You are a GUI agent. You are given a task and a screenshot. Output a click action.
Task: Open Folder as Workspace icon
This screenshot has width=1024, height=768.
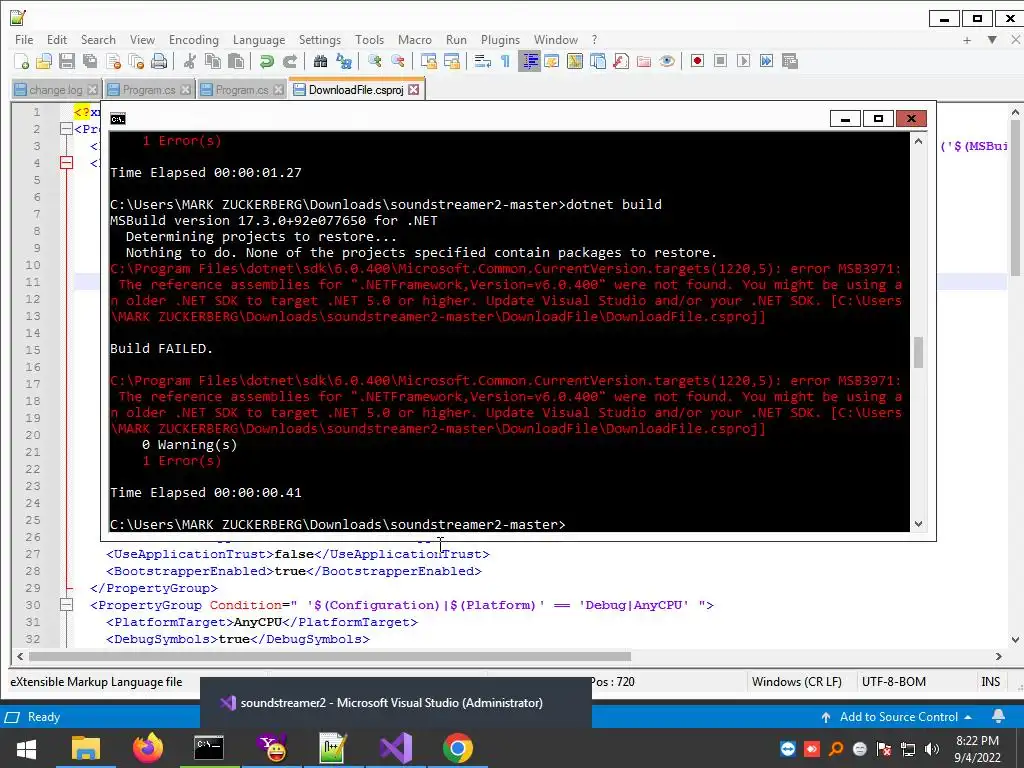coord(644,61)
